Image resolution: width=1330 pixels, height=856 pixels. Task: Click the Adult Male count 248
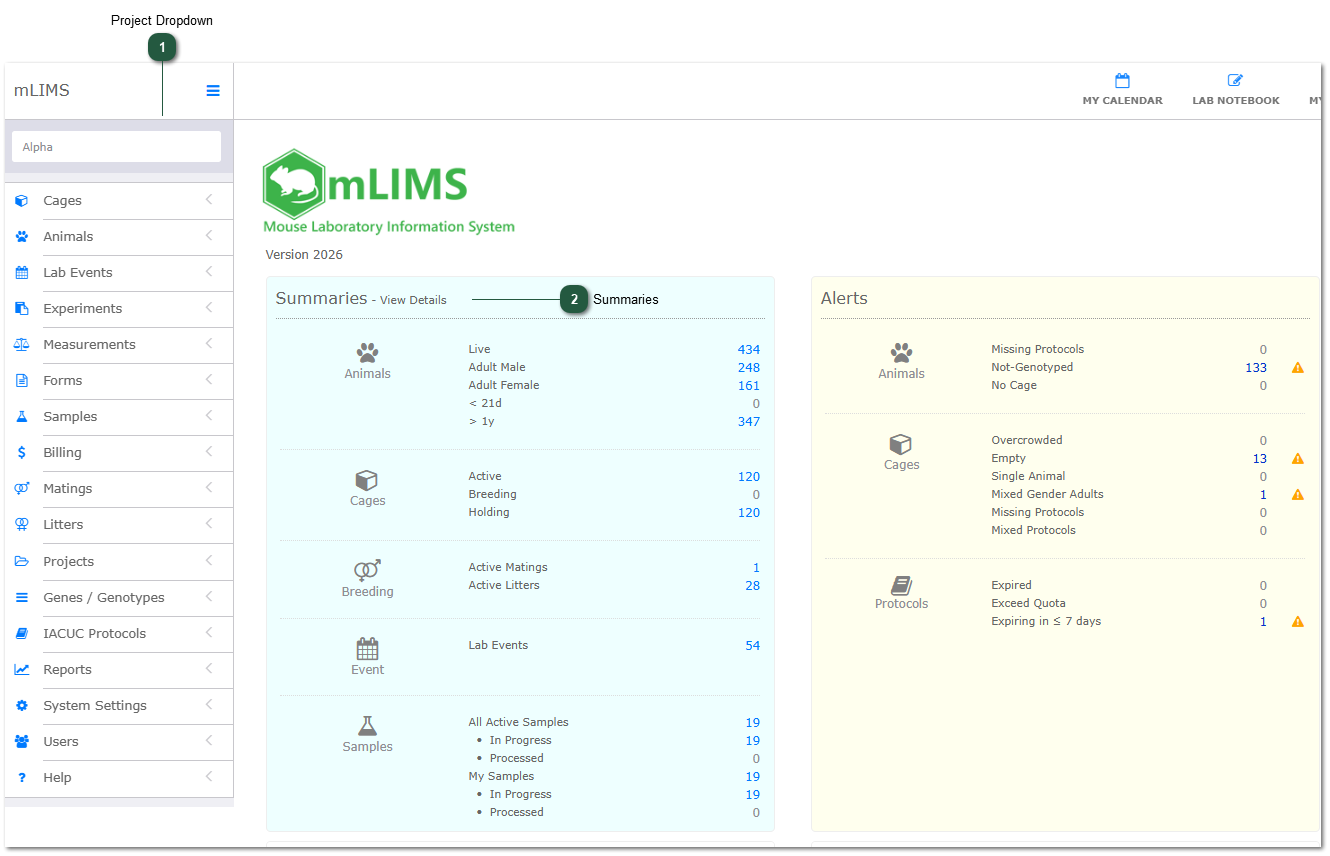tap(749, 368)
